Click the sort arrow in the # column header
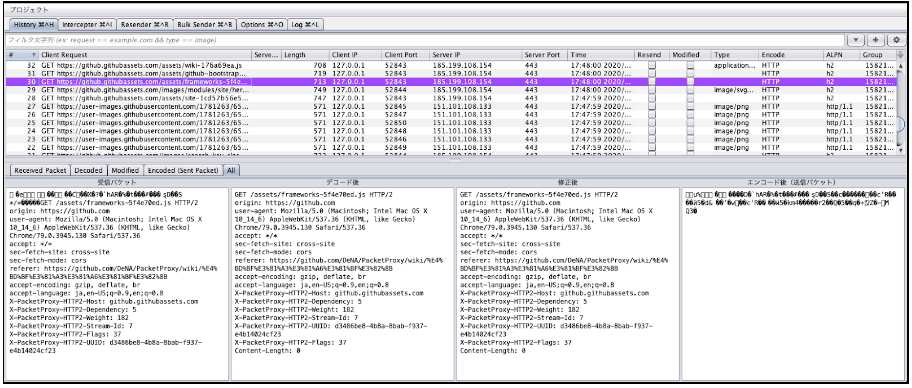912x388 pixels. point(33,55)
